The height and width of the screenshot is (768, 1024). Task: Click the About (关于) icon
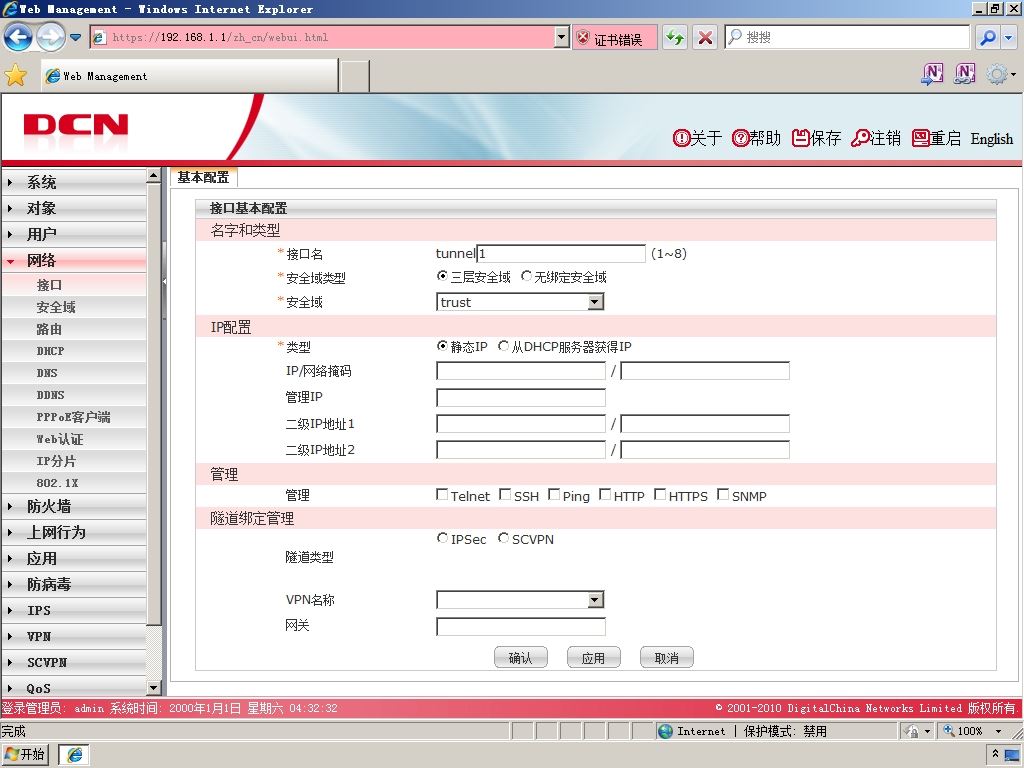(x=681, y=138)
